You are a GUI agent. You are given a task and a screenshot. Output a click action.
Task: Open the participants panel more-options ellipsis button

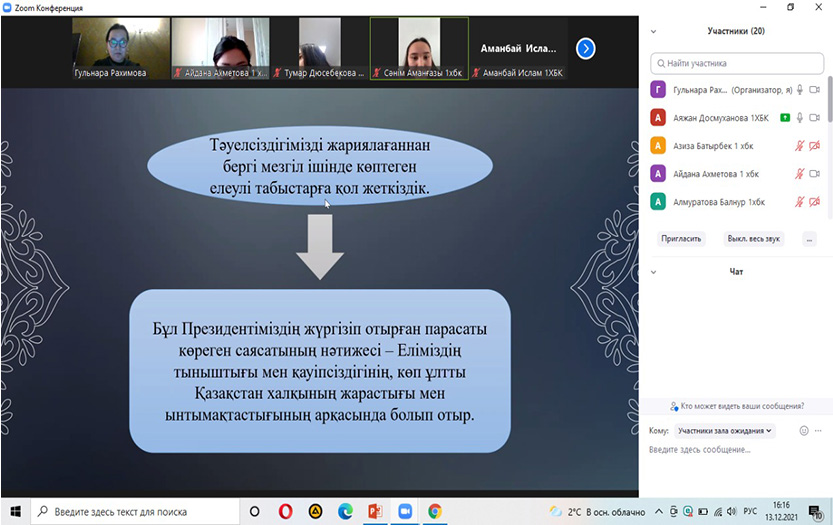tap(809, 239)
